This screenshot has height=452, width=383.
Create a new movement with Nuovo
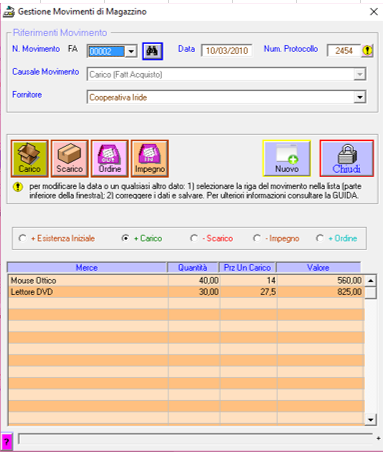point(287,158)
